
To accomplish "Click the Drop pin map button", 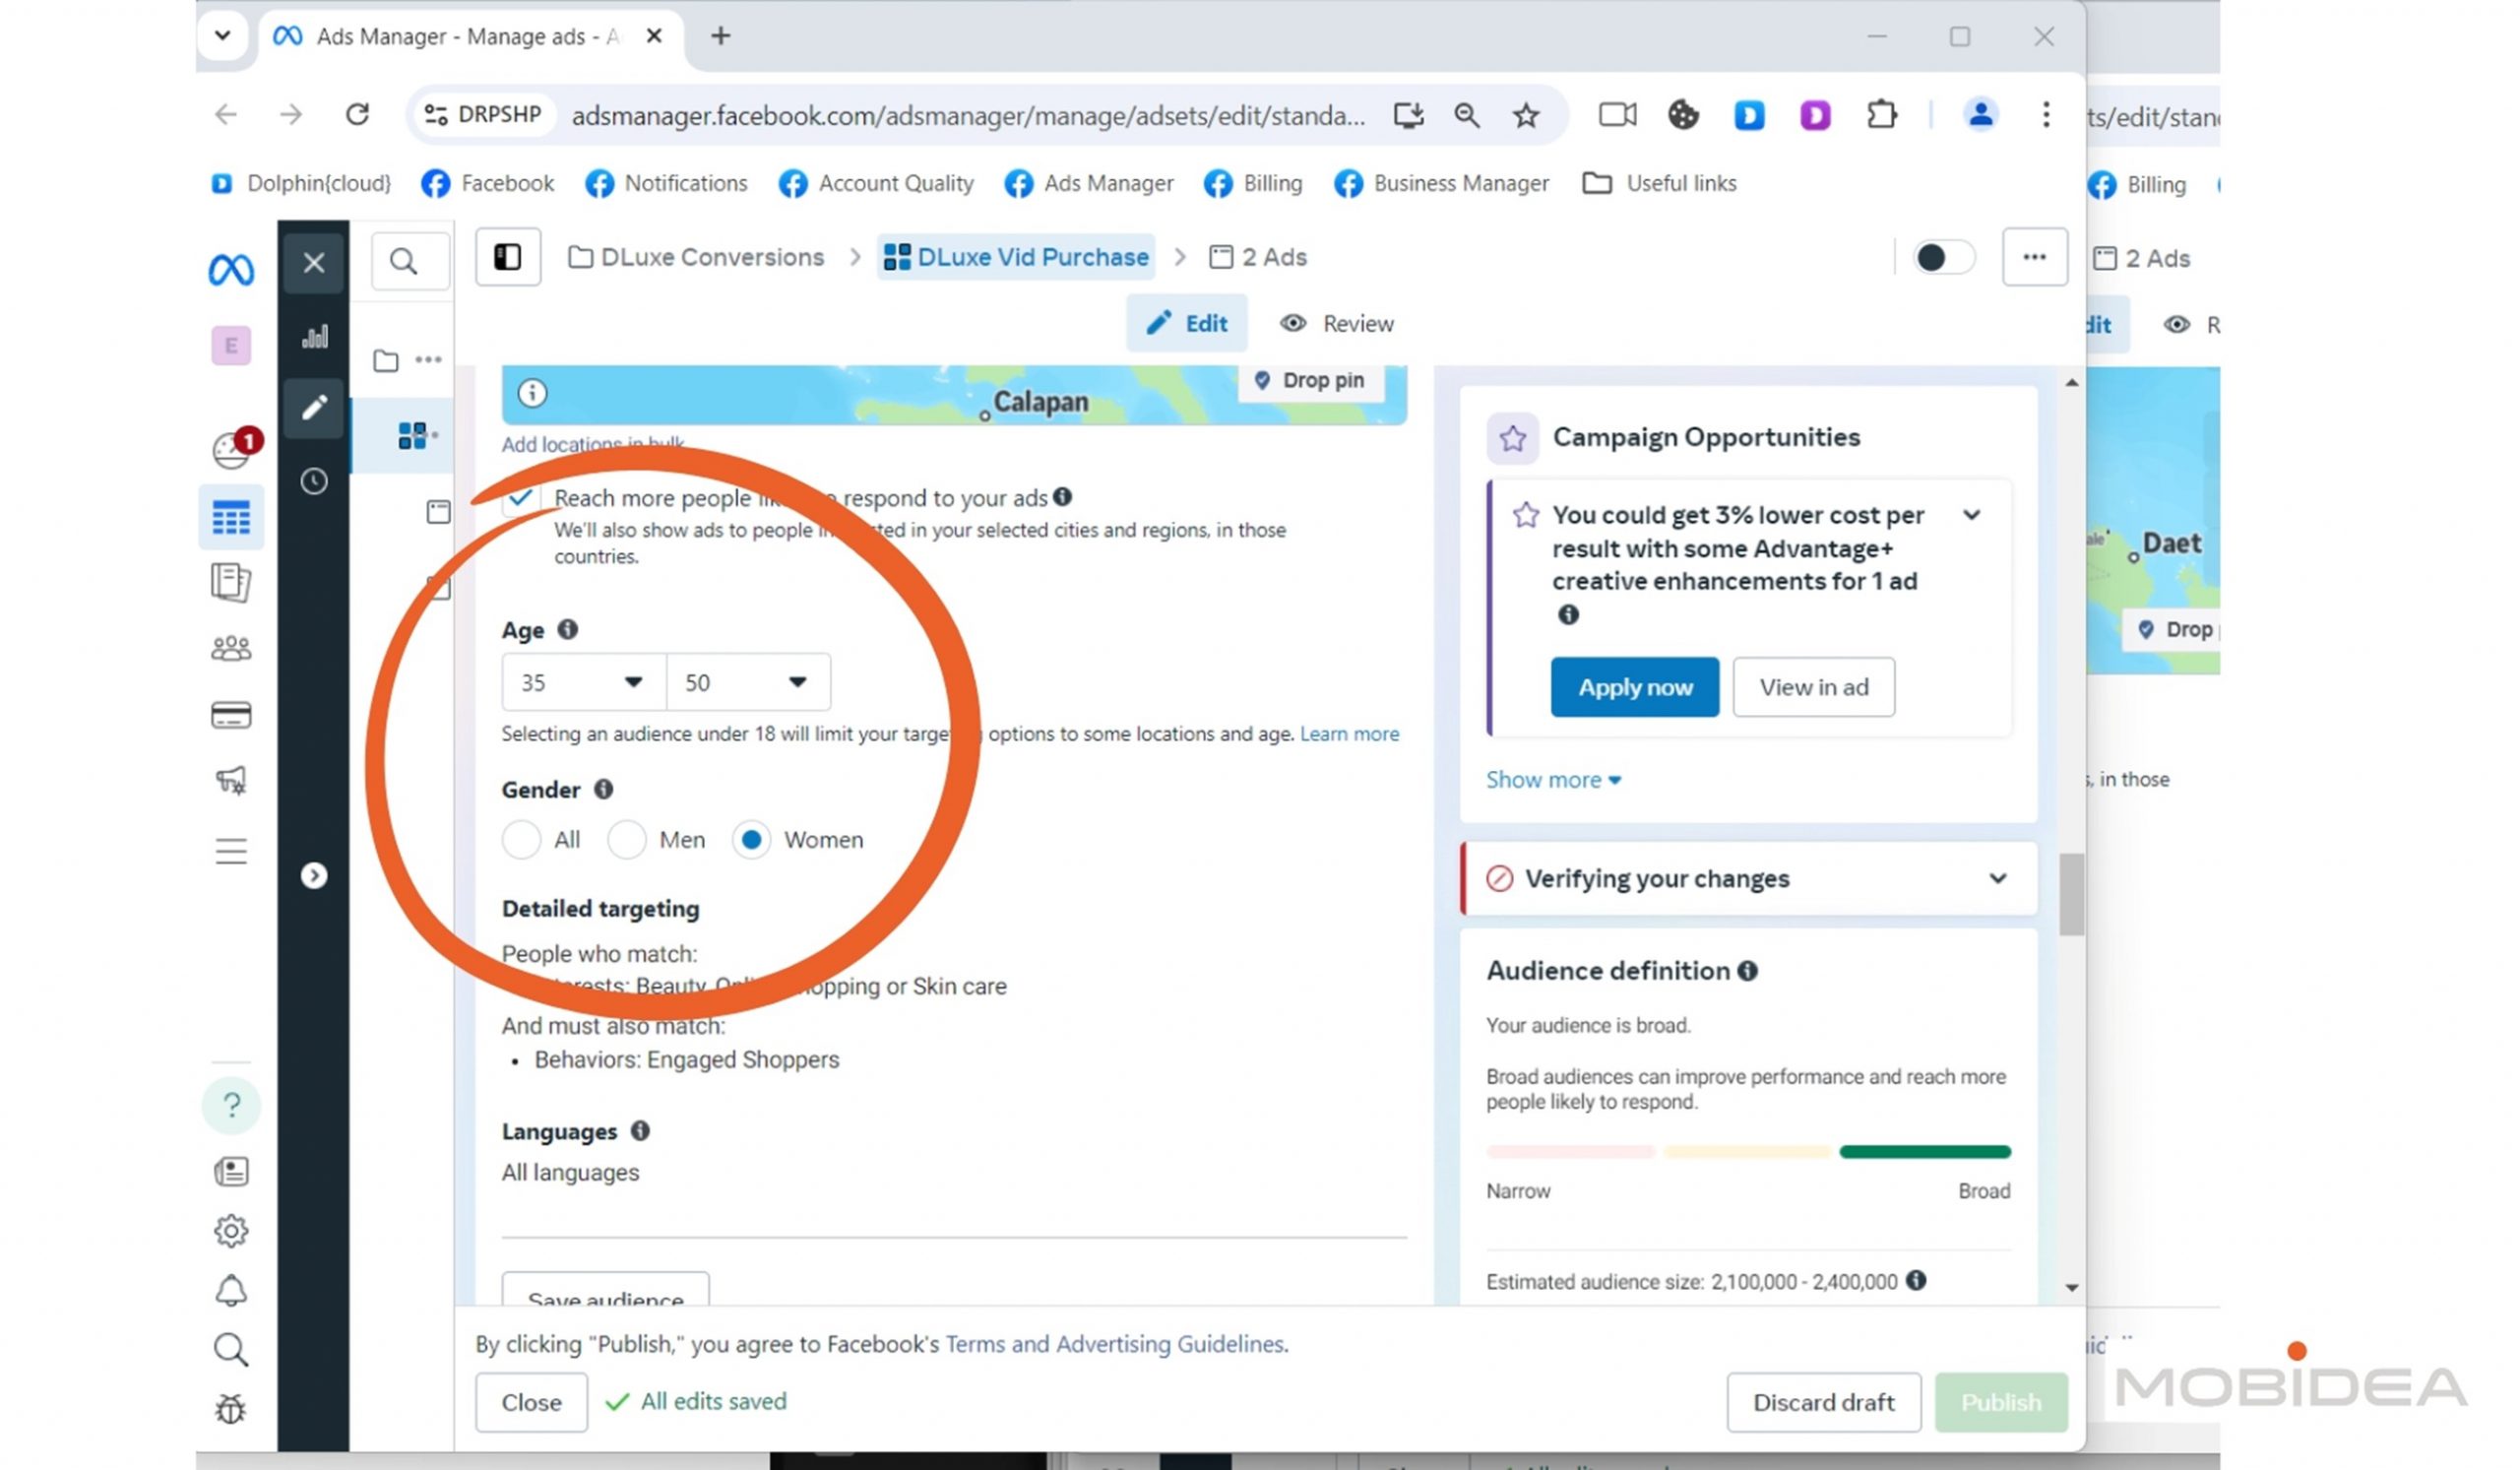I will [x=1311, y=381].
